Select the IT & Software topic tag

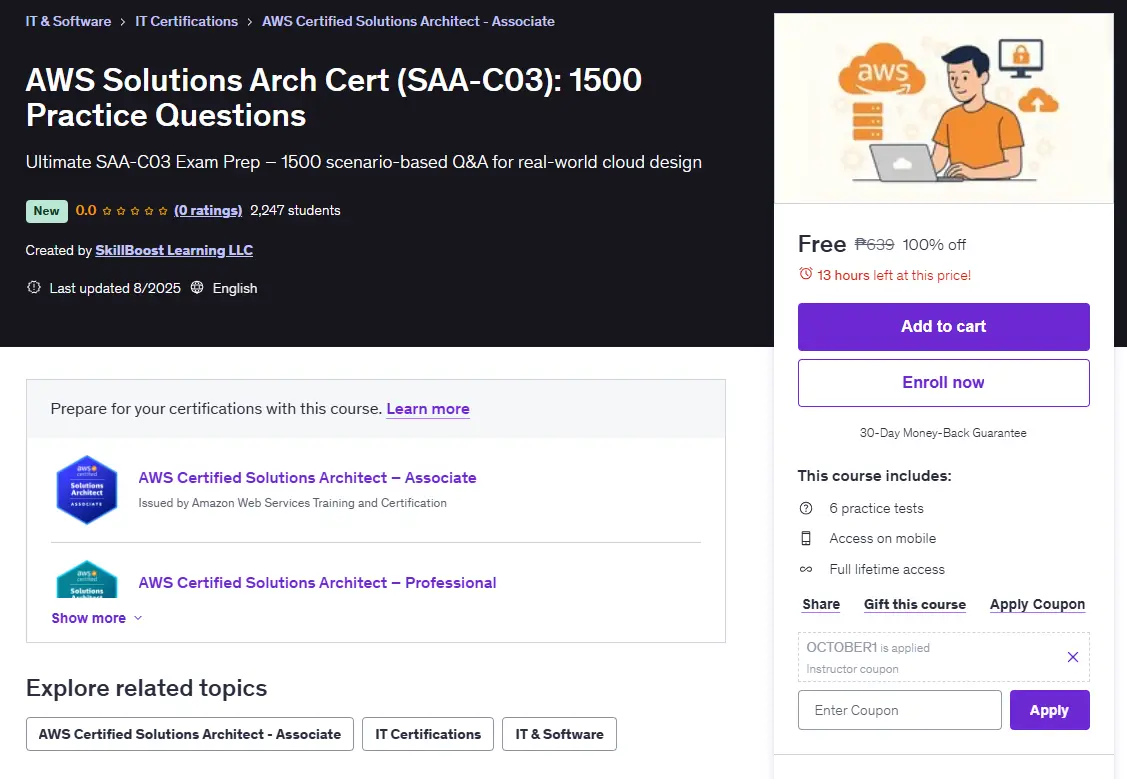tap(559, 734)
